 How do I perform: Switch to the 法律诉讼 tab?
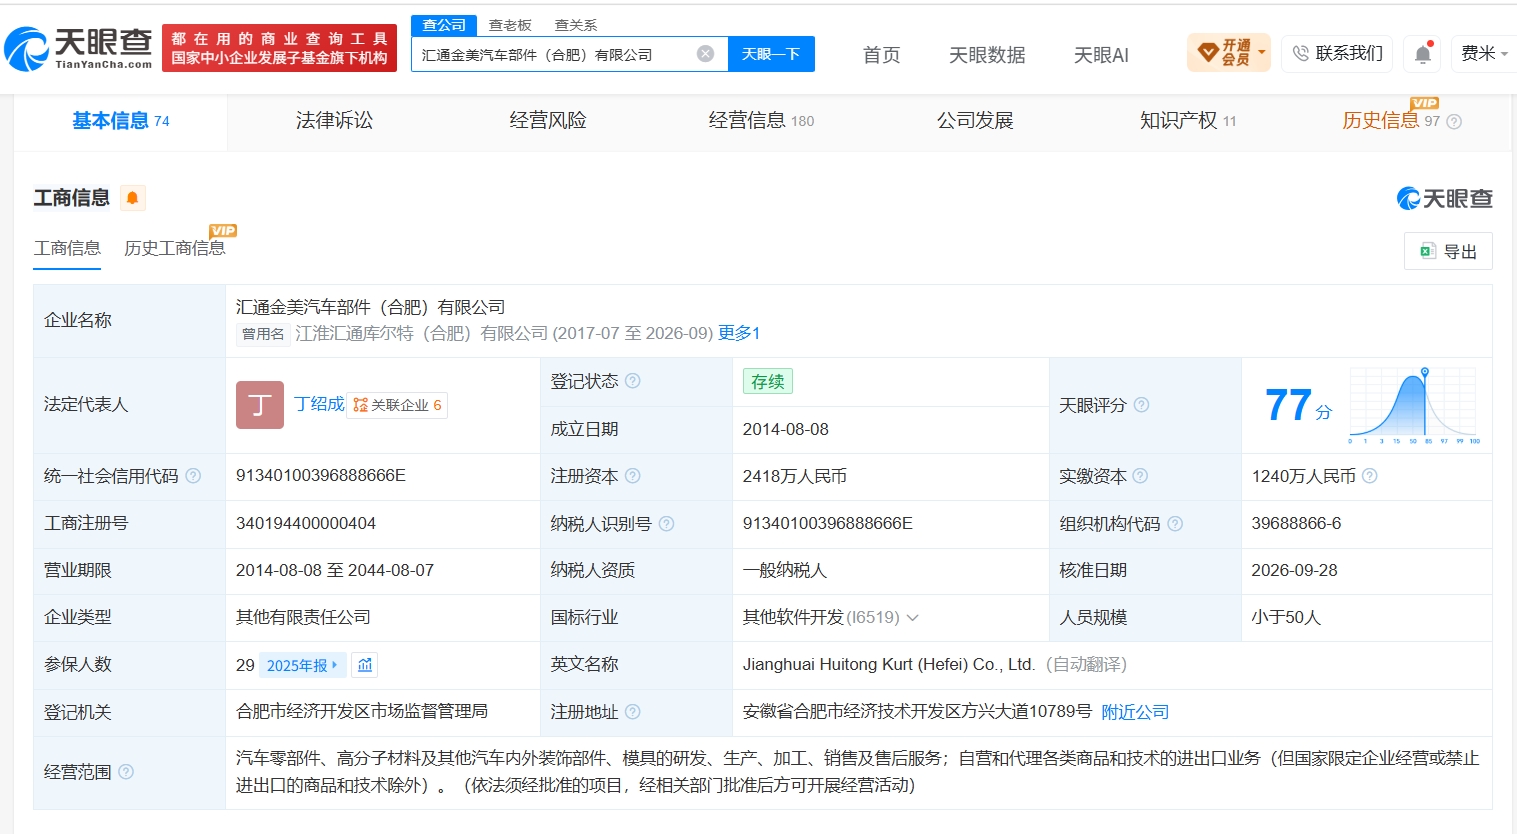click(334, 121)
